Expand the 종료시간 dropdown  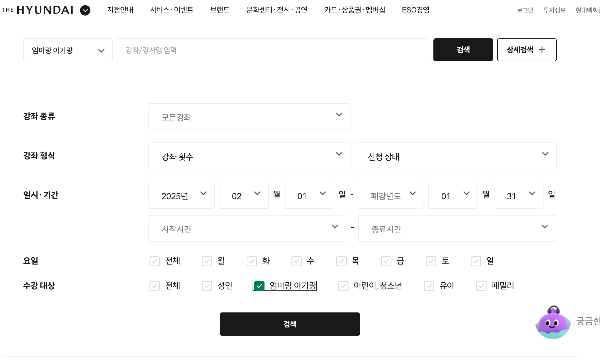457,228
